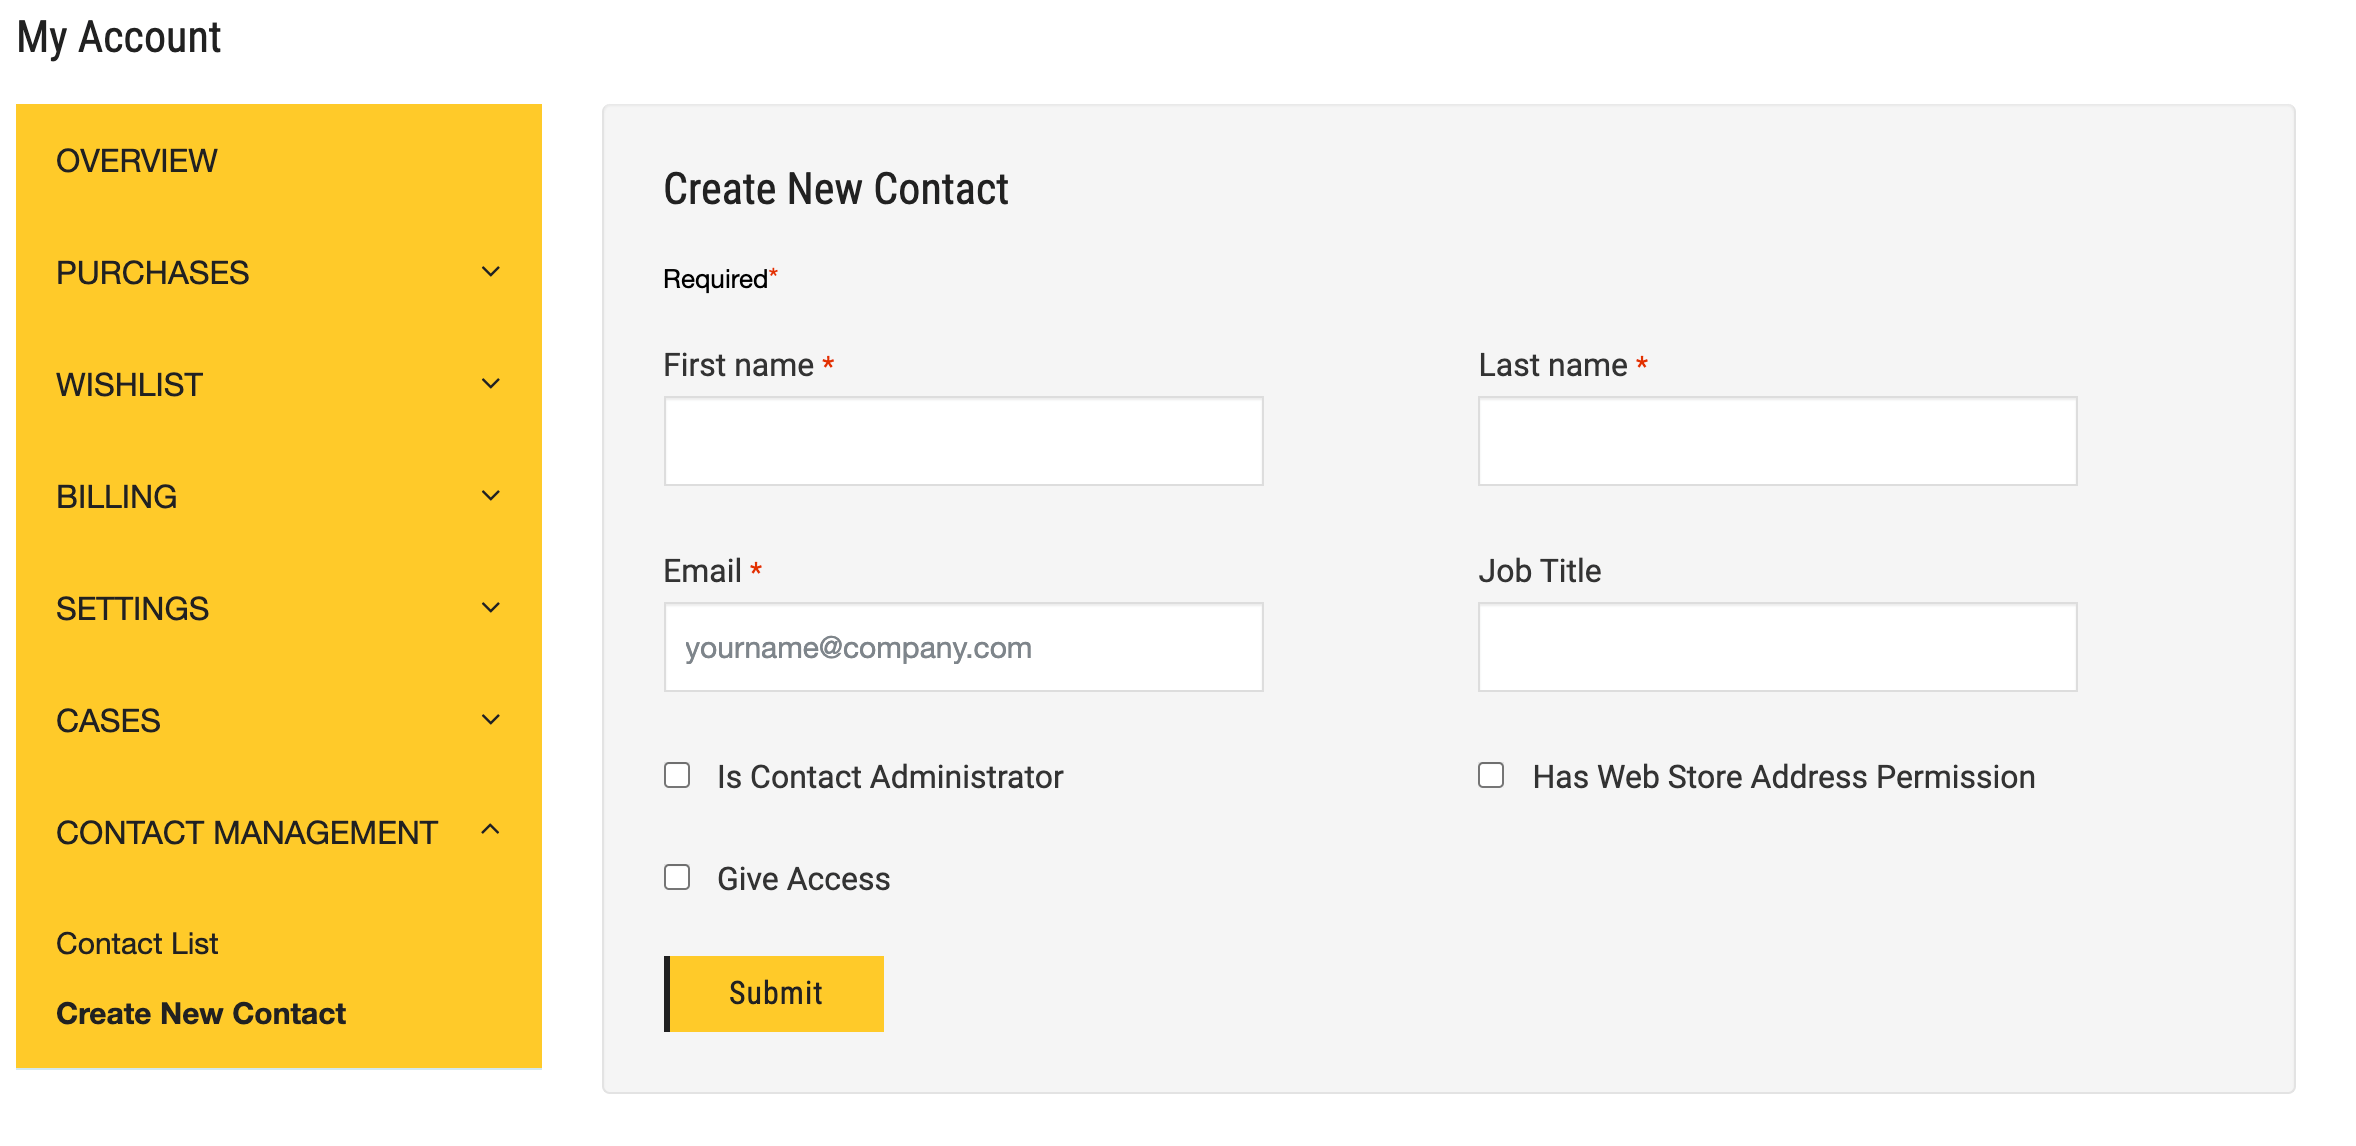The width and height of the screenshot is (2356, 1146).
Task: Expand the Settings chevron arrow
Action: tap(490, 608)
